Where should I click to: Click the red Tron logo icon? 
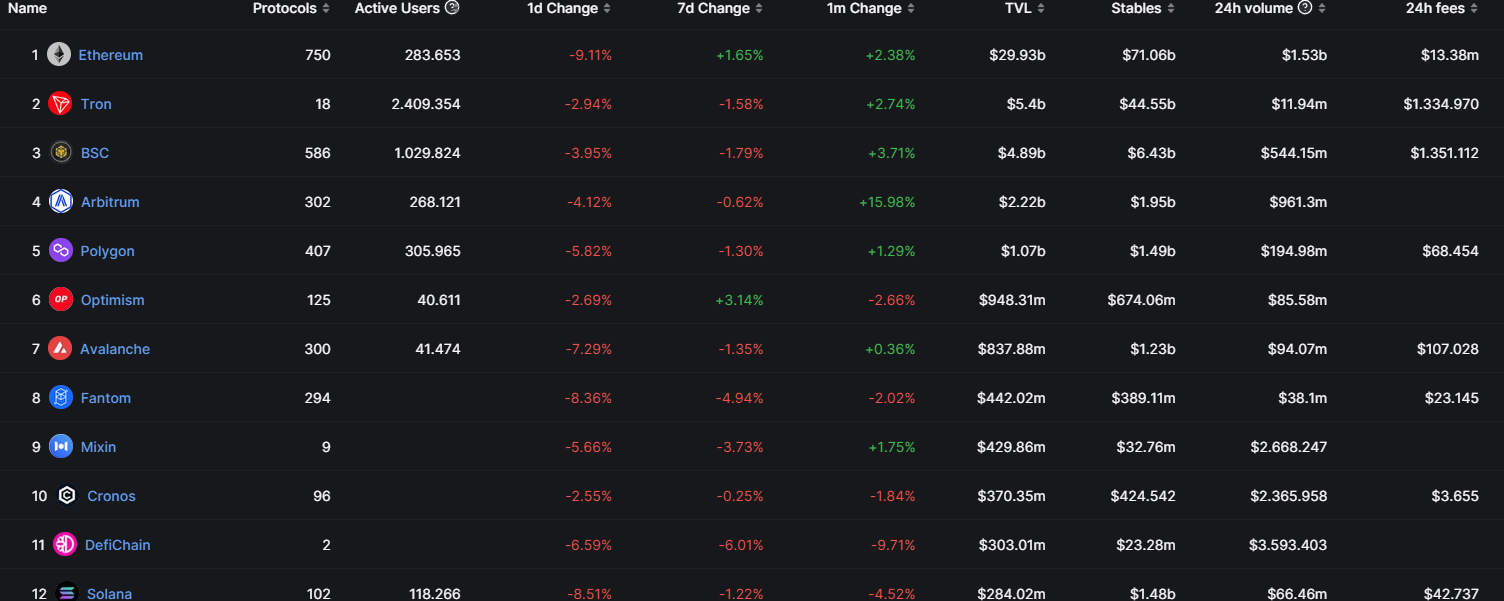60,104
